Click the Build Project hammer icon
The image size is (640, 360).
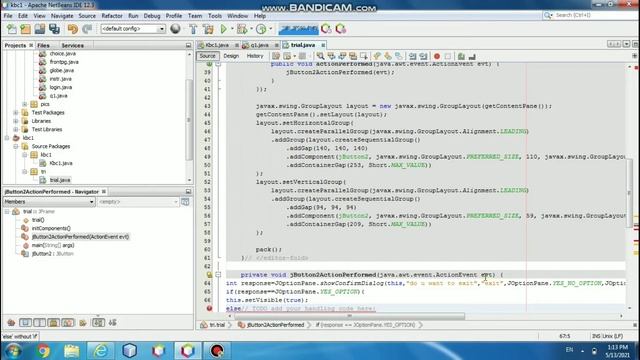click(193, 29)
